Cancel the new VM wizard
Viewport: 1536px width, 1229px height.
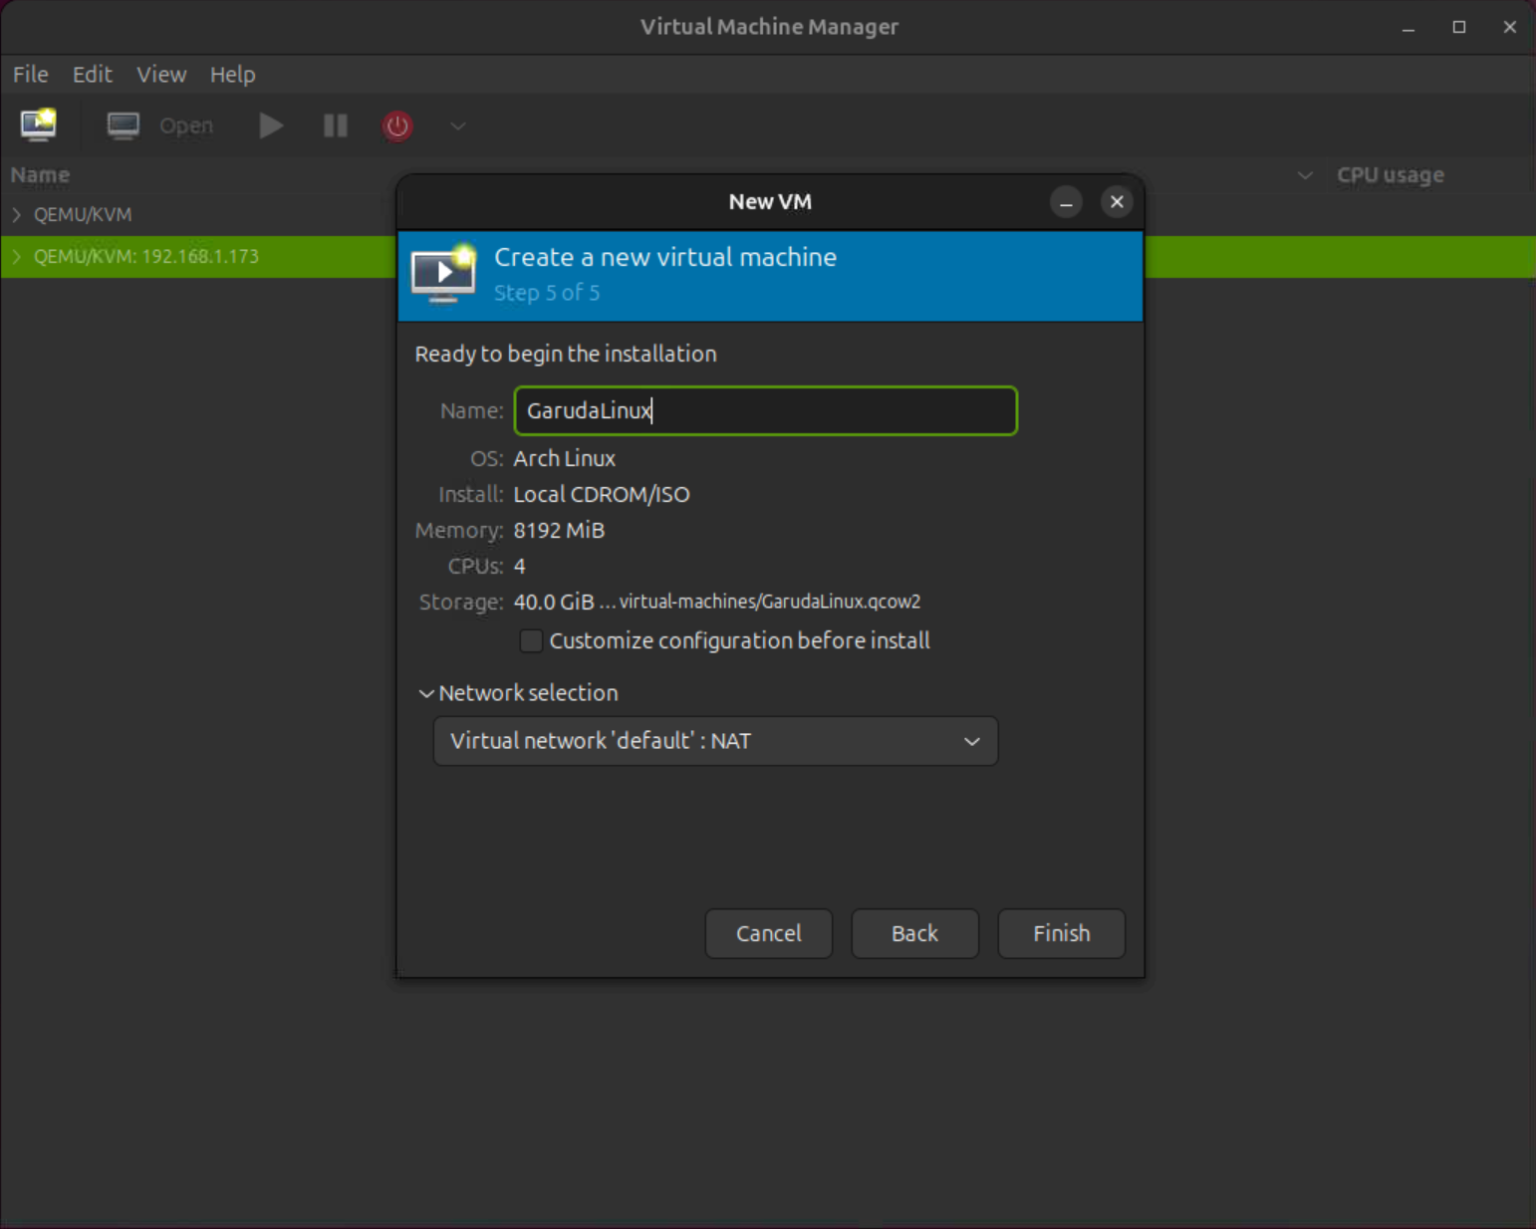768,933
